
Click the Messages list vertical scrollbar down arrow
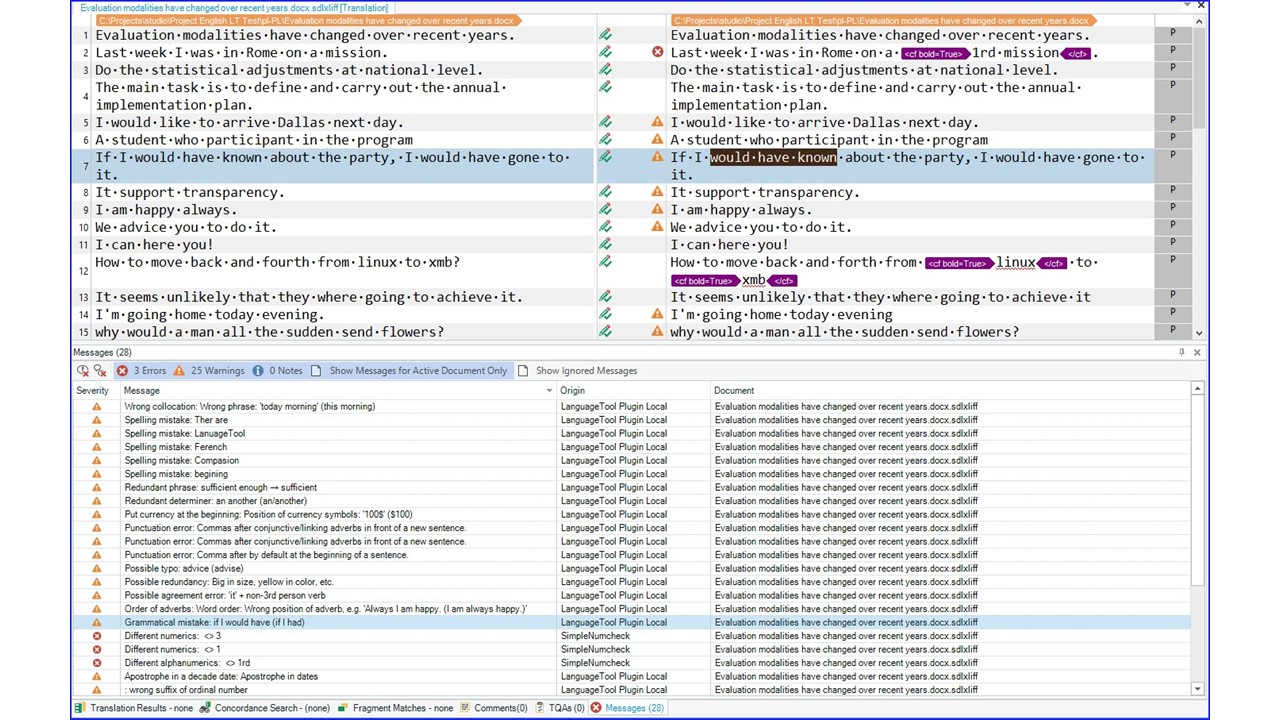coord(1197,689)
